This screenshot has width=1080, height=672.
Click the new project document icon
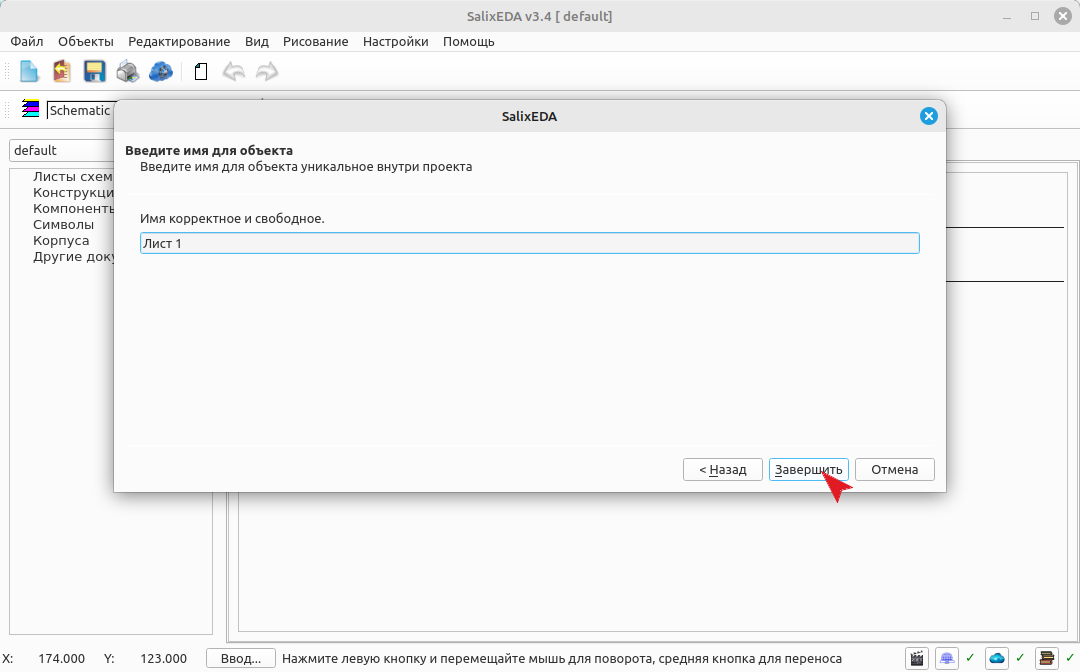pos(29,71)
